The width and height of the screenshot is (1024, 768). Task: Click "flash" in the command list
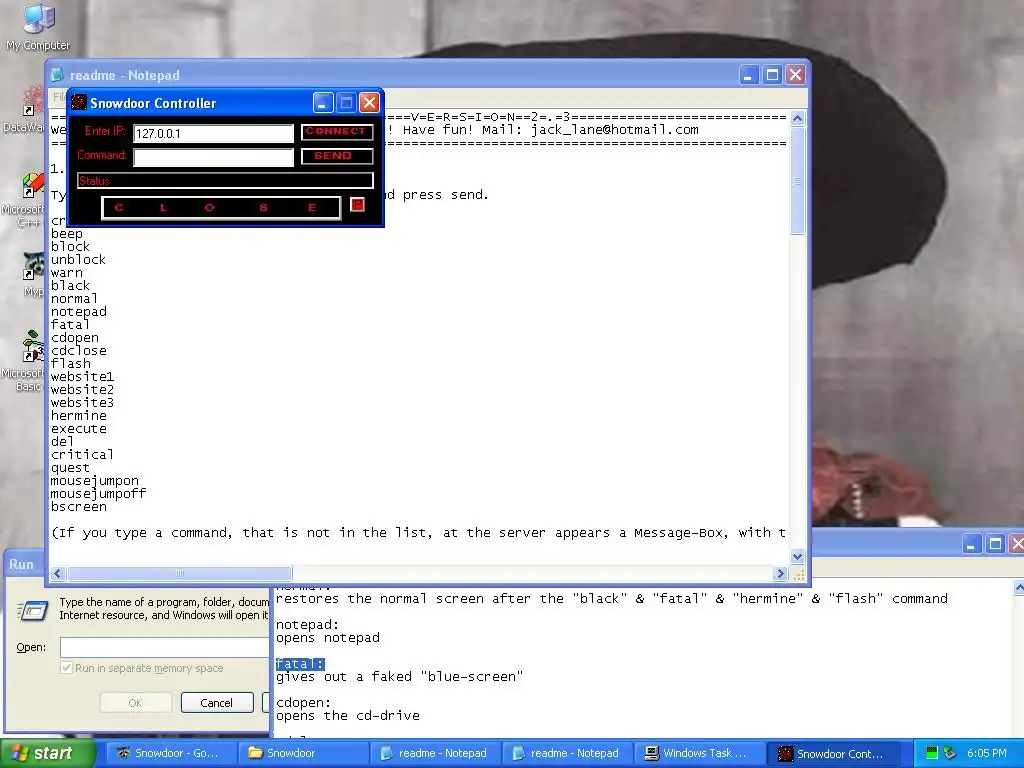pyautogui.click(x=71, y=363)
